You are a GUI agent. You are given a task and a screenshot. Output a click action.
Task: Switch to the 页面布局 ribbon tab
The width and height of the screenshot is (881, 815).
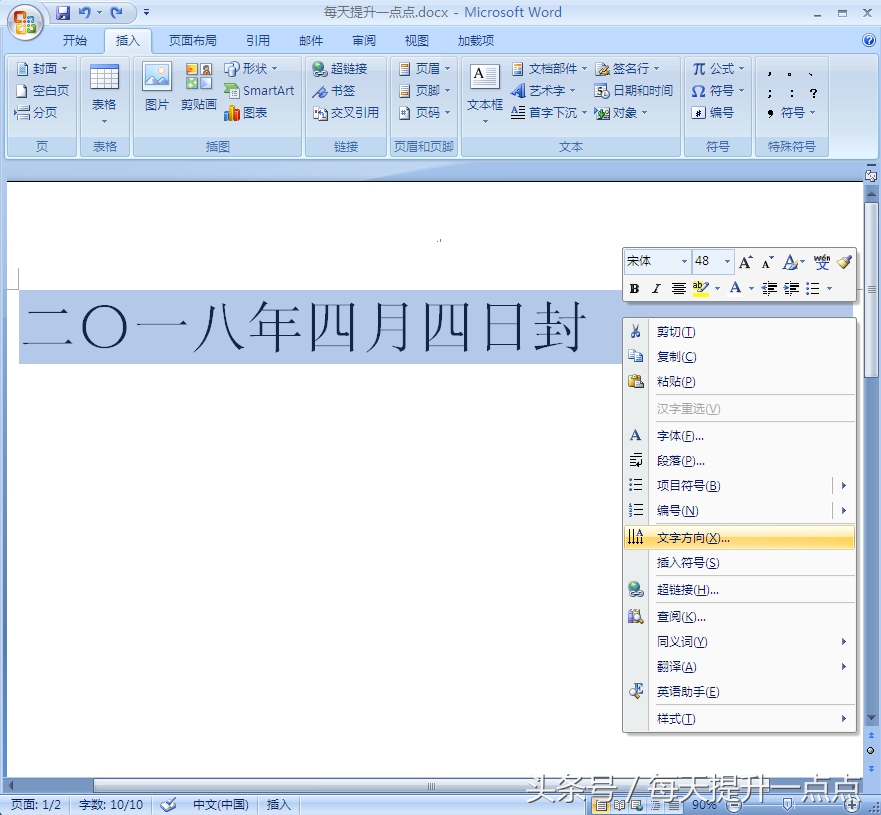tap(192, 41)
